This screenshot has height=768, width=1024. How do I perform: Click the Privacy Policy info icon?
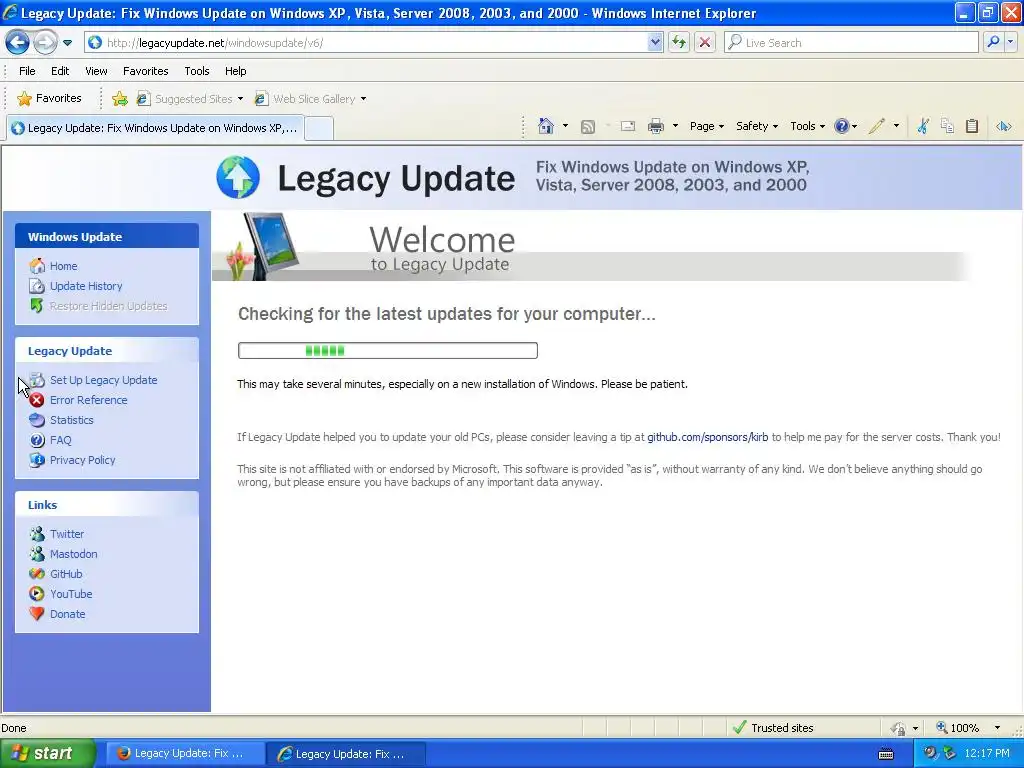pos(37,460)
